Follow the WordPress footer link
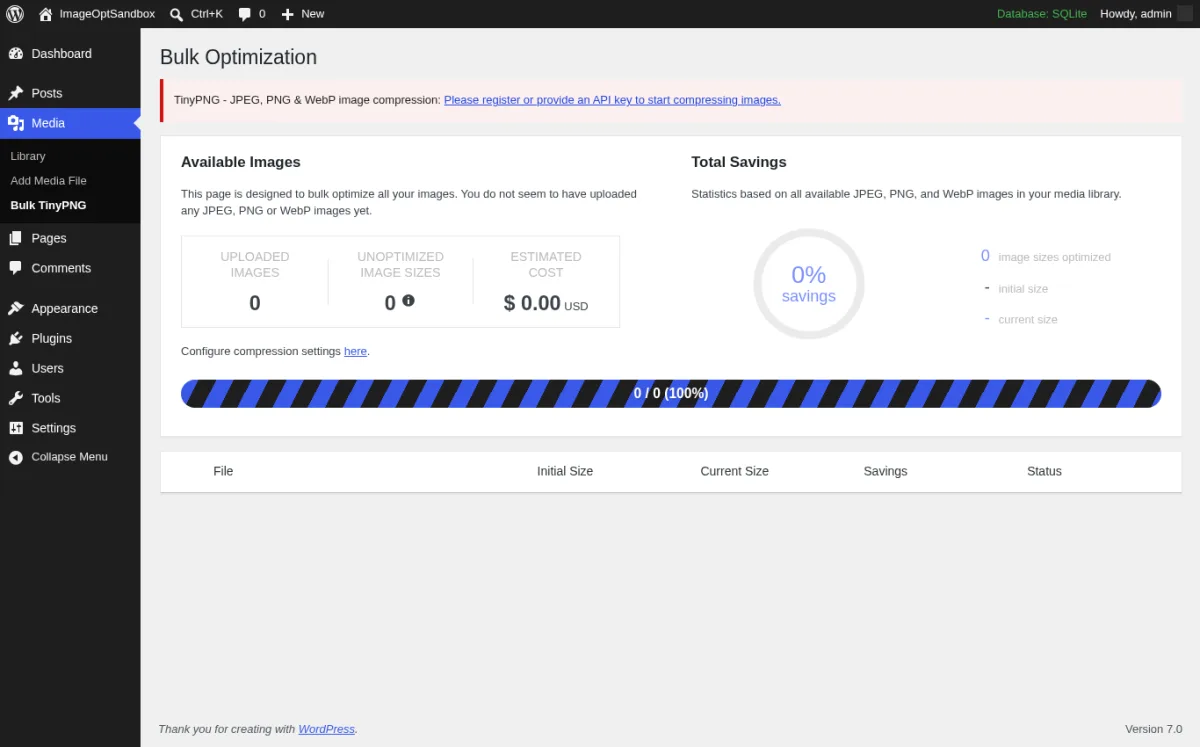Screen dimensions: 1200x747 coord(327,729)
